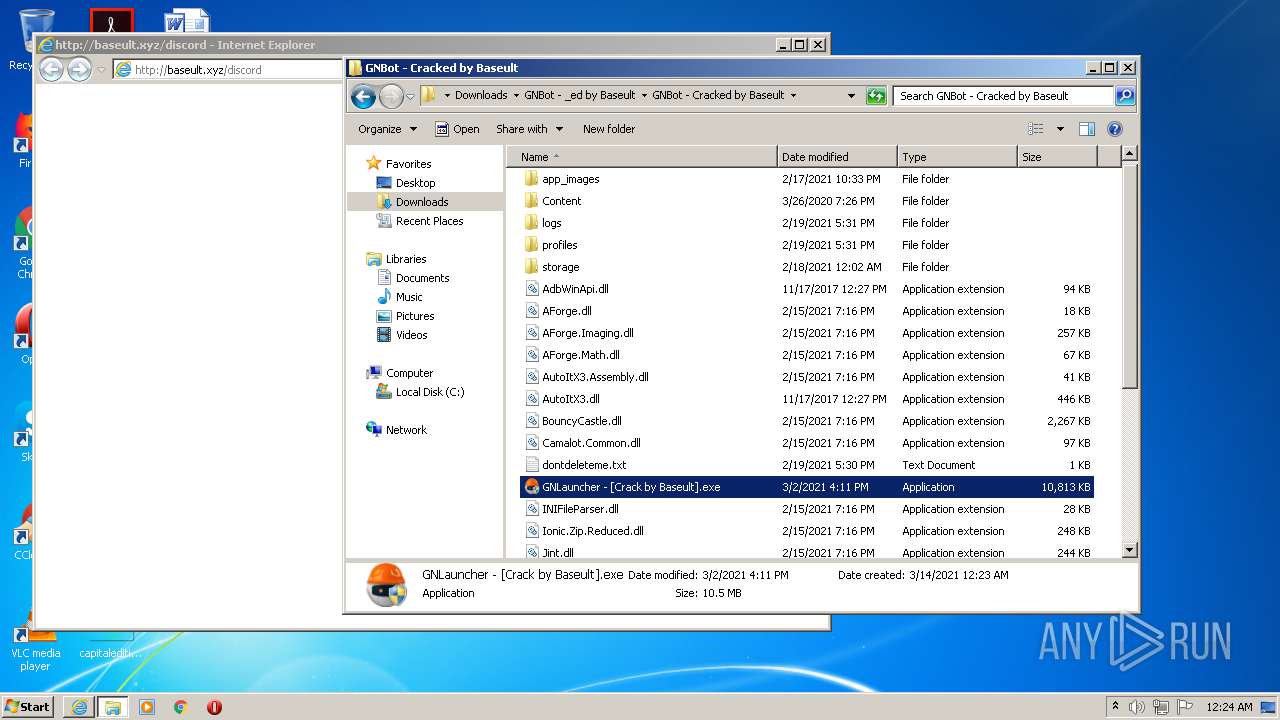This screenshot has width=1280, height=720.
Task: Sort by the Size column
Action: (x=1057, y=157)
